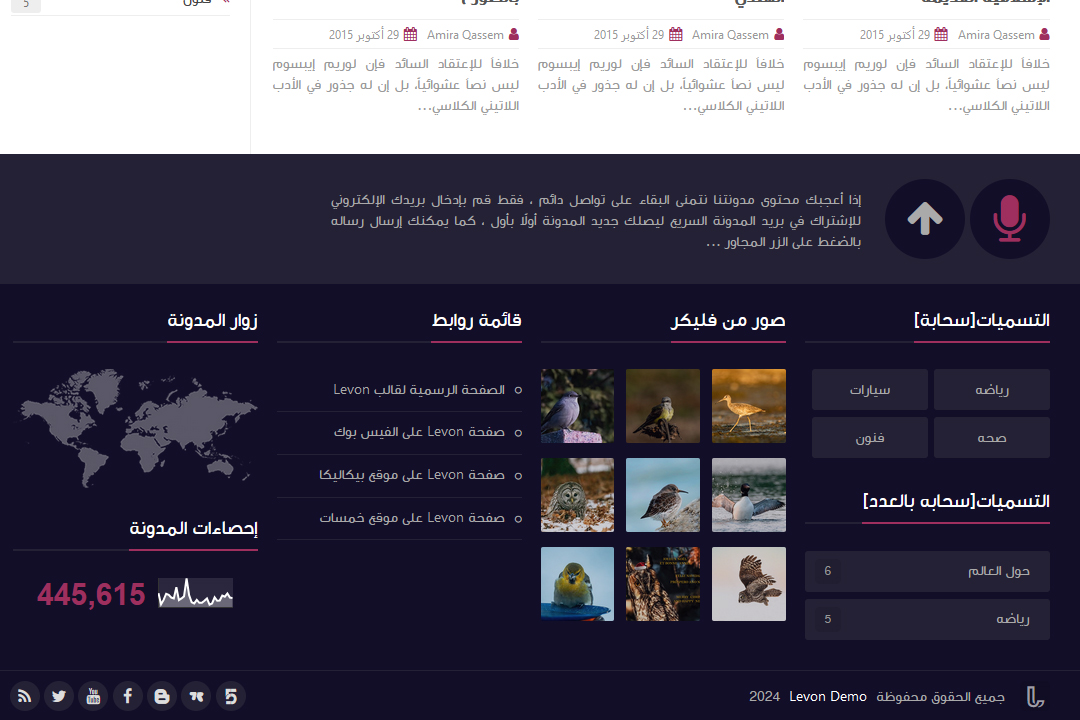1080x720 pixels.
Task: Click the count badge 5 in the رياضه row
Action: 828,619
